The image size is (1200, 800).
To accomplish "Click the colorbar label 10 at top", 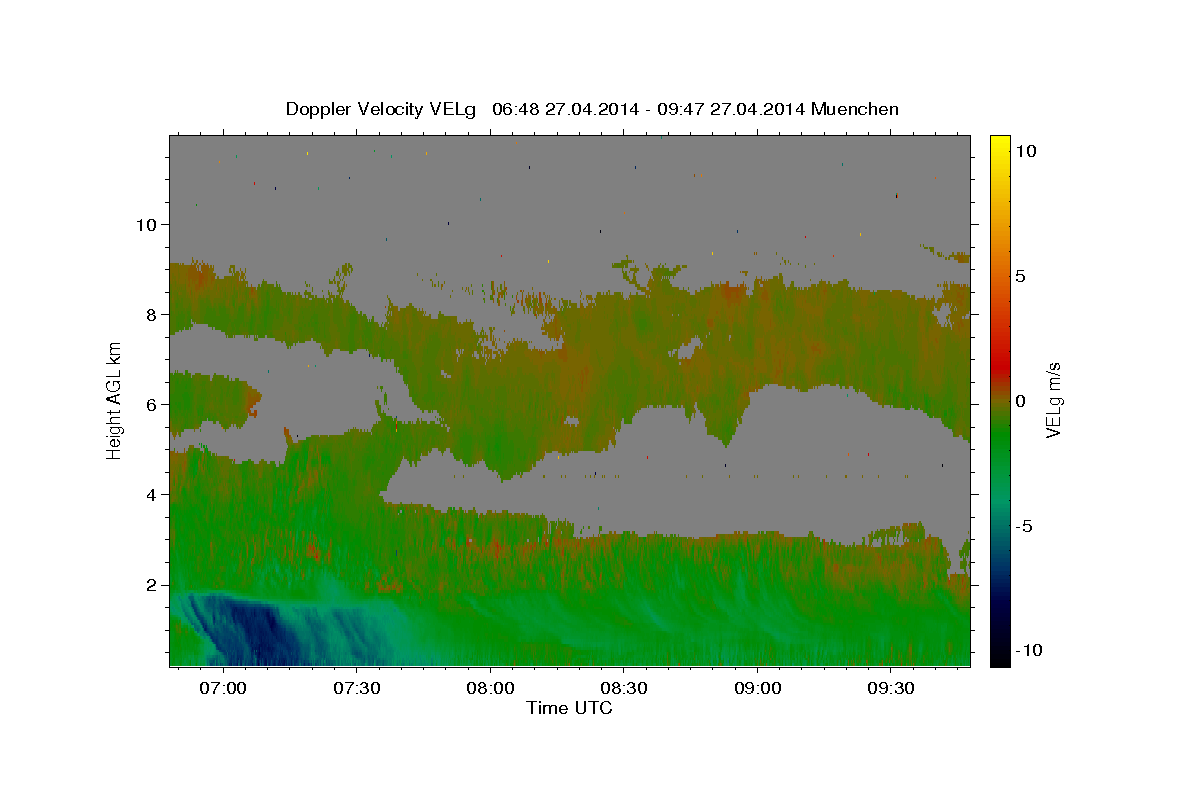I will coord(1026,151).
